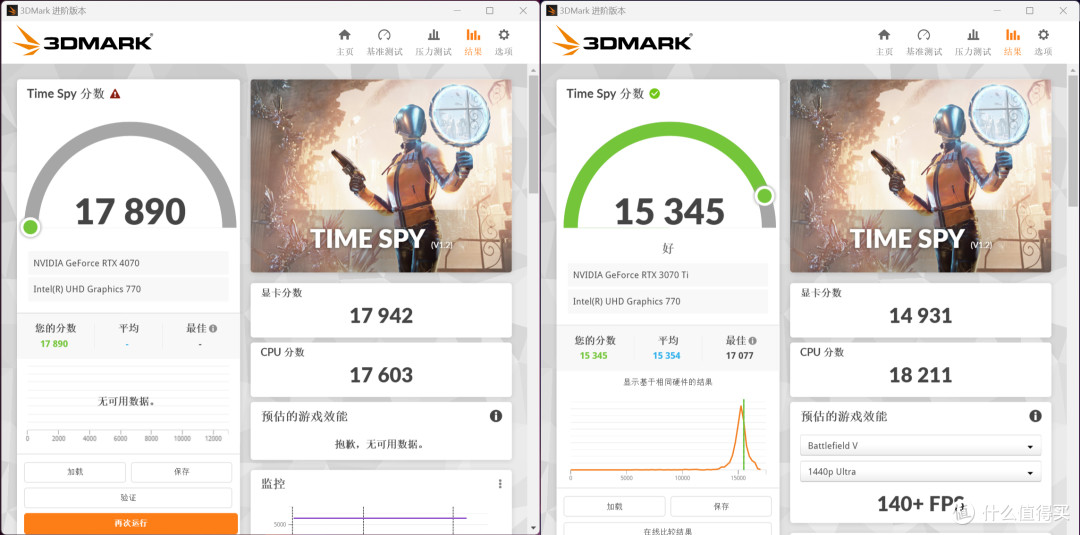Click the Save button in left window
Viewport: 1080px width, 535px height.
pyautogui.click(x=181, y=472)
